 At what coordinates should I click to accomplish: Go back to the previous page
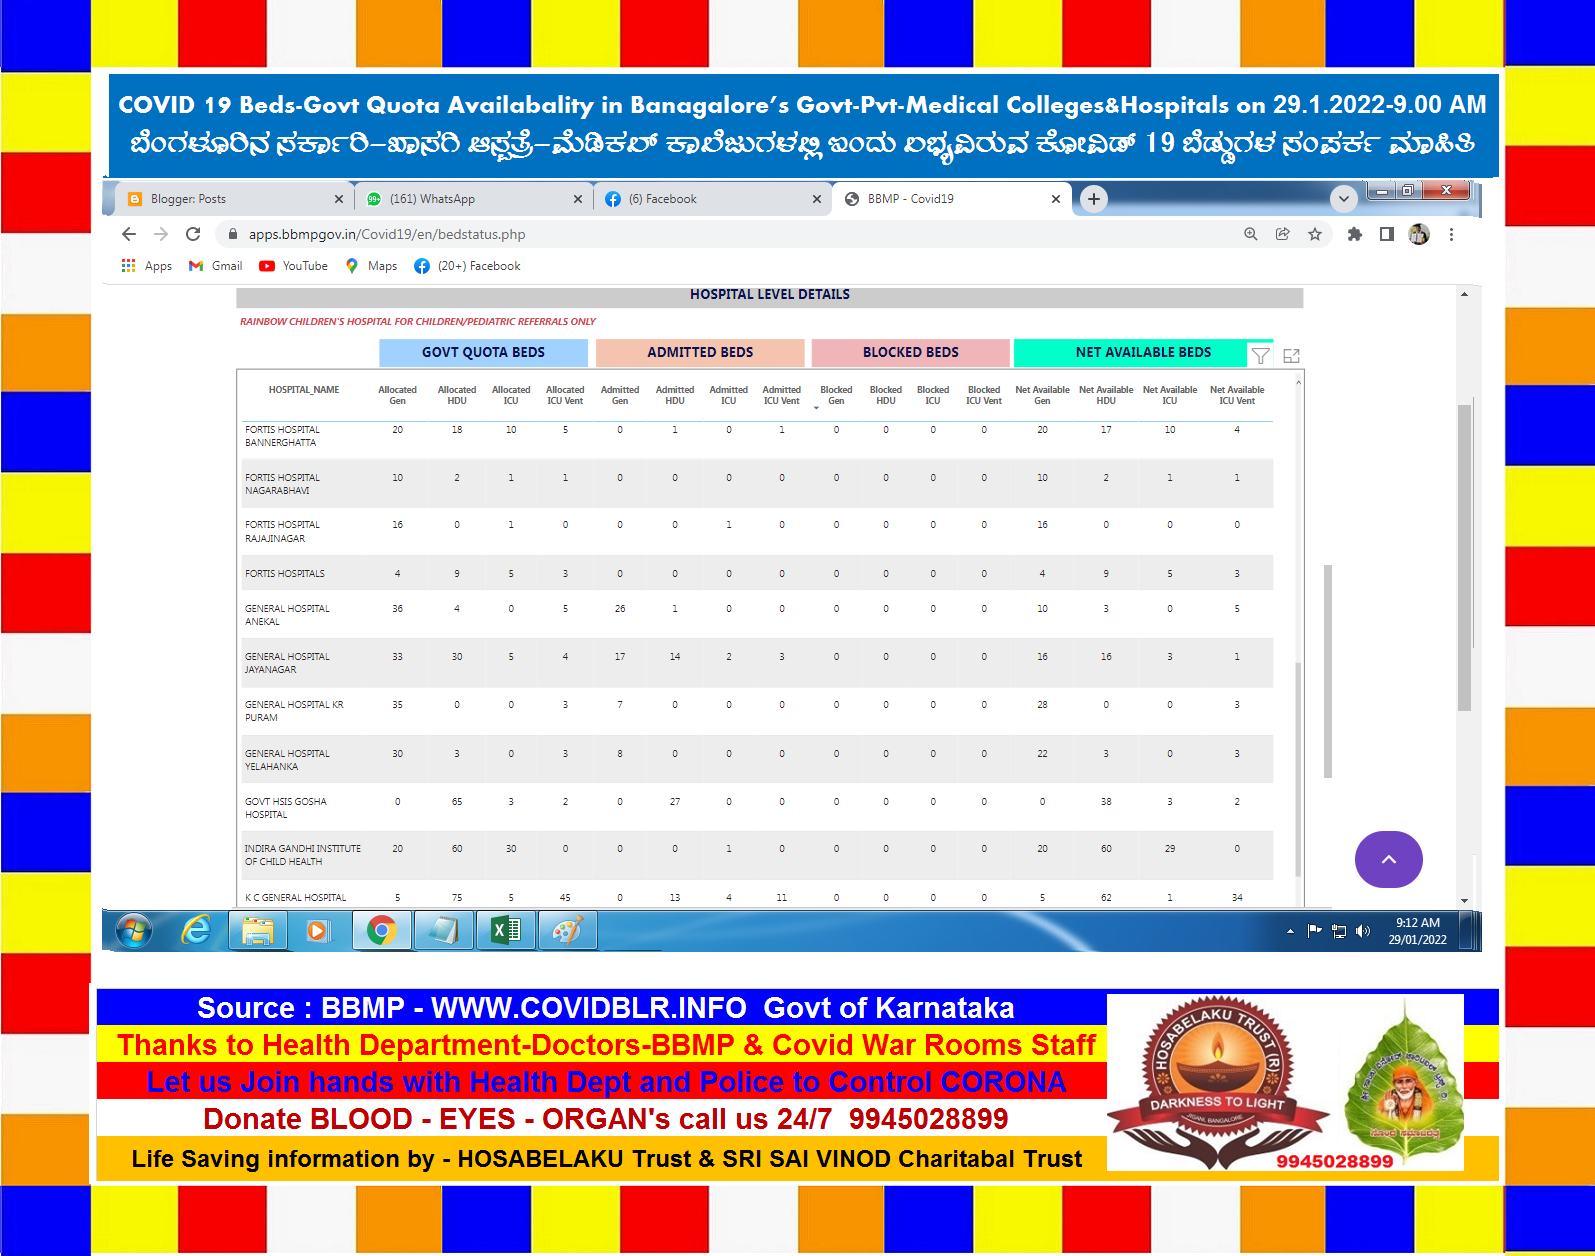coord(129,234)
